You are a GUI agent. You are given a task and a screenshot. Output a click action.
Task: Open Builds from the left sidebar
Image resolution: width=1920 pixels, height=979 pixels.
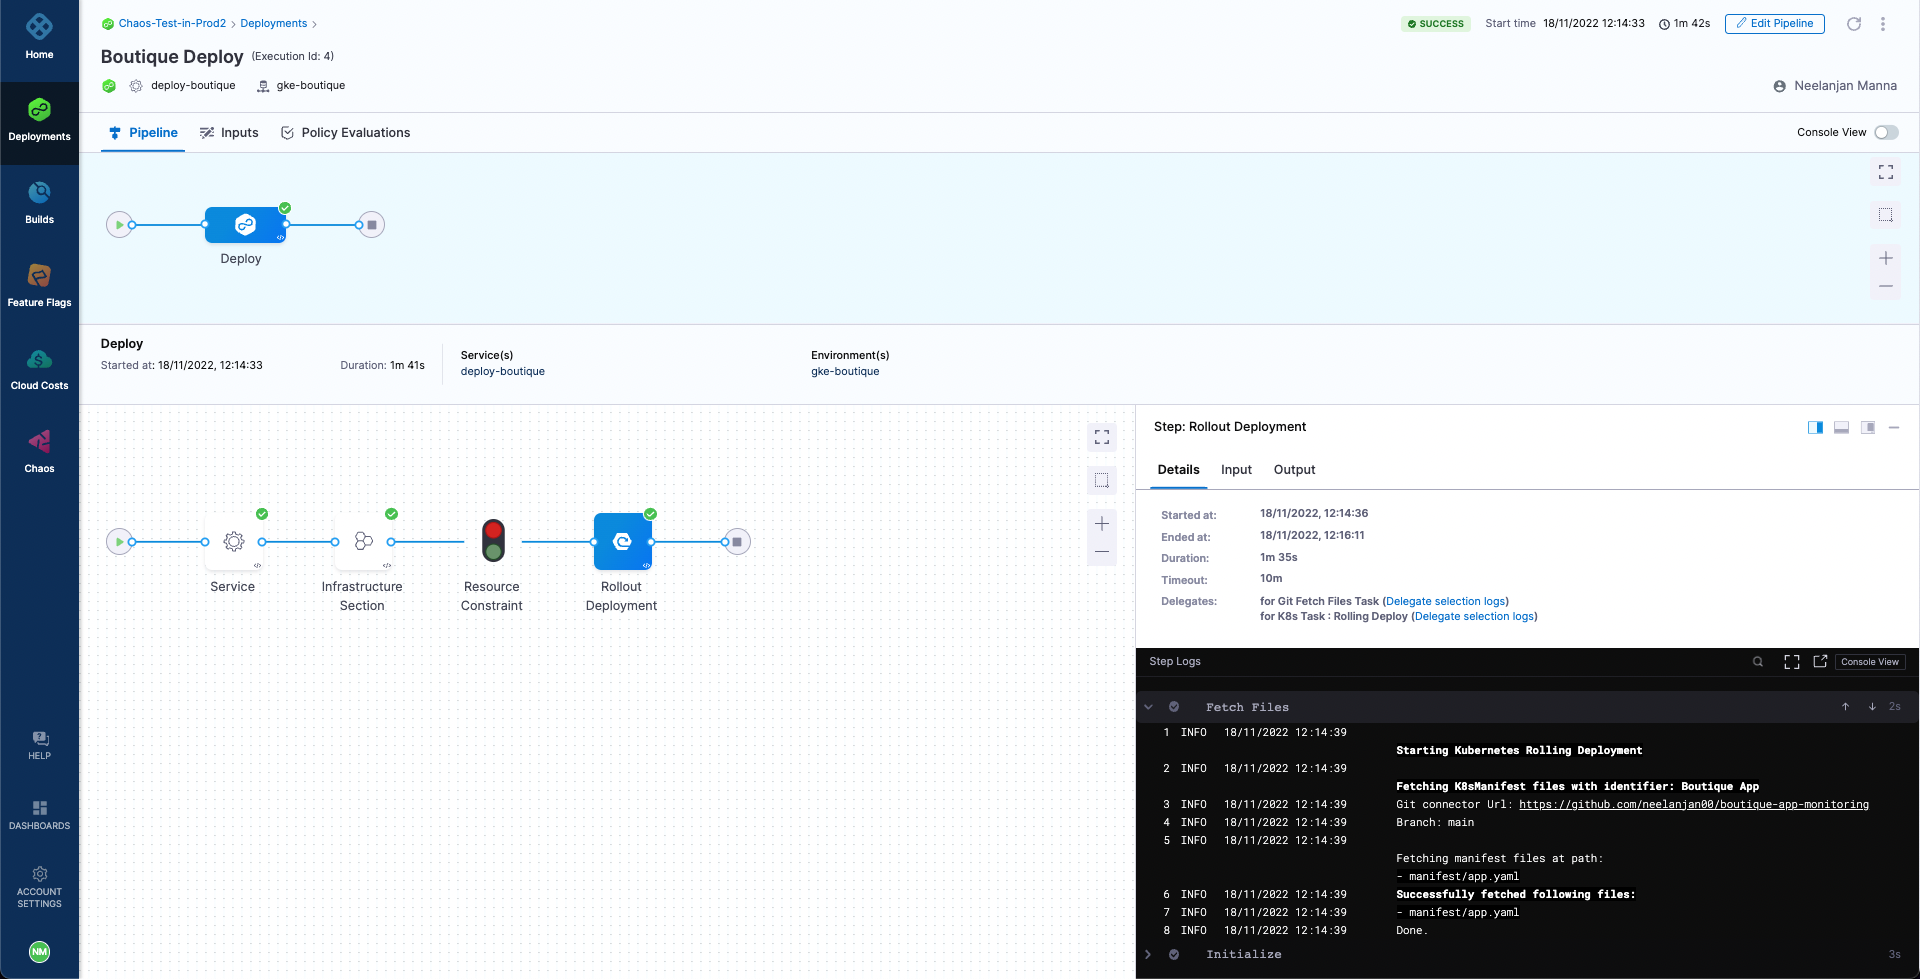coord(39,200)
